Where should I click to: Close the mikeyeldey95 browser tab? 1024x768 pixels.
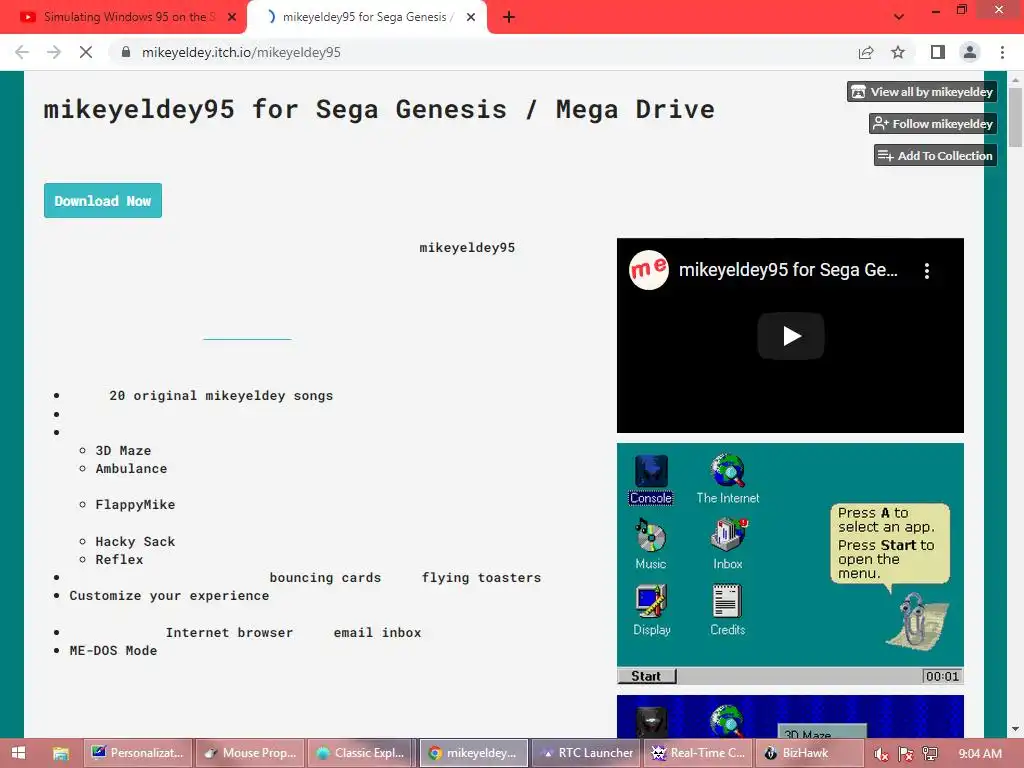pyautogui.click(x=471, y=17)
